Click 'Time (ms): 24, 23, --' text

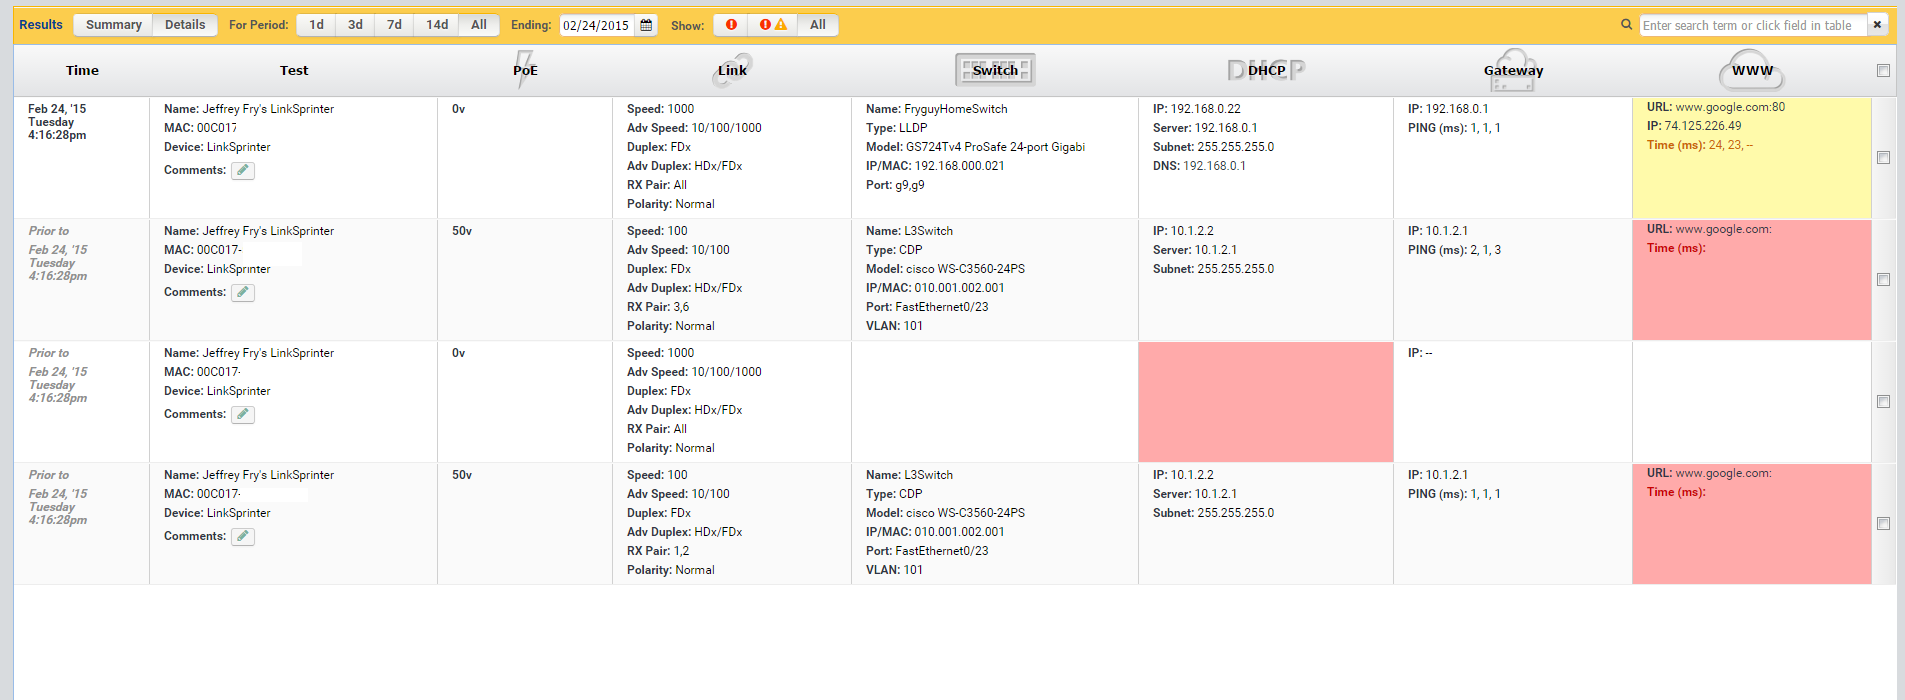tap(1700, 145)
